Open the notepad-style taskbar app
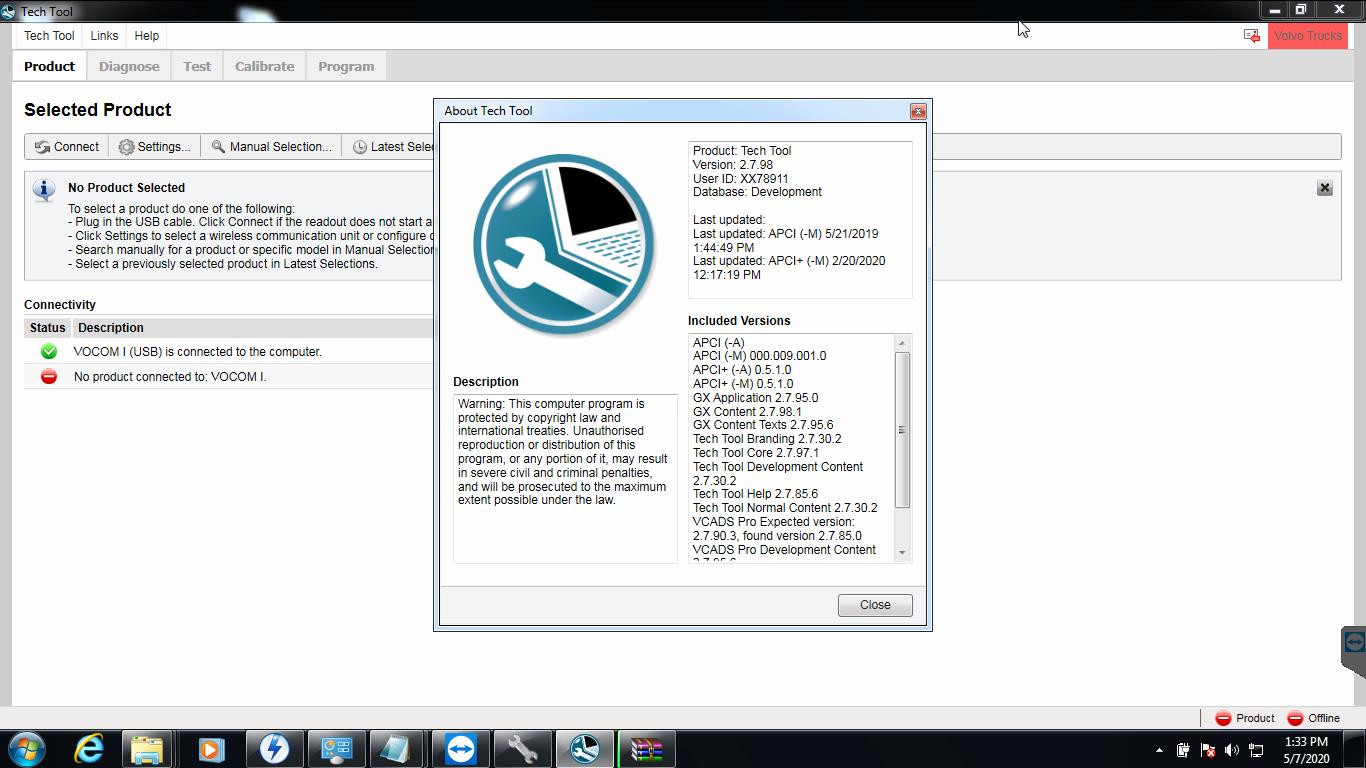 coord(397,748)
